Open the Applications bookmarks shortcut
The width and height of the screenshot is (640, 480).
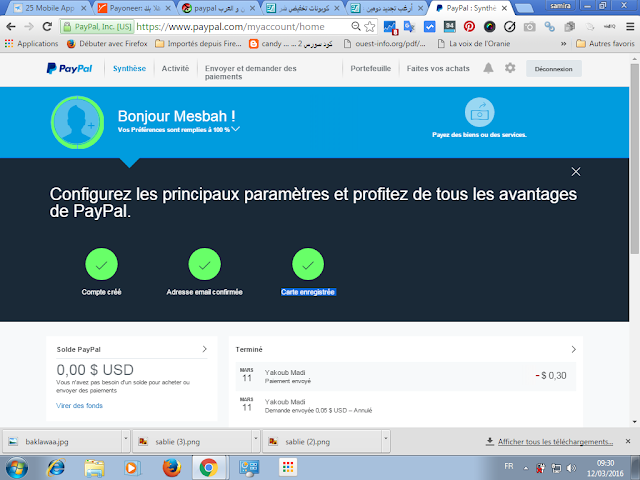pos(32,44)
